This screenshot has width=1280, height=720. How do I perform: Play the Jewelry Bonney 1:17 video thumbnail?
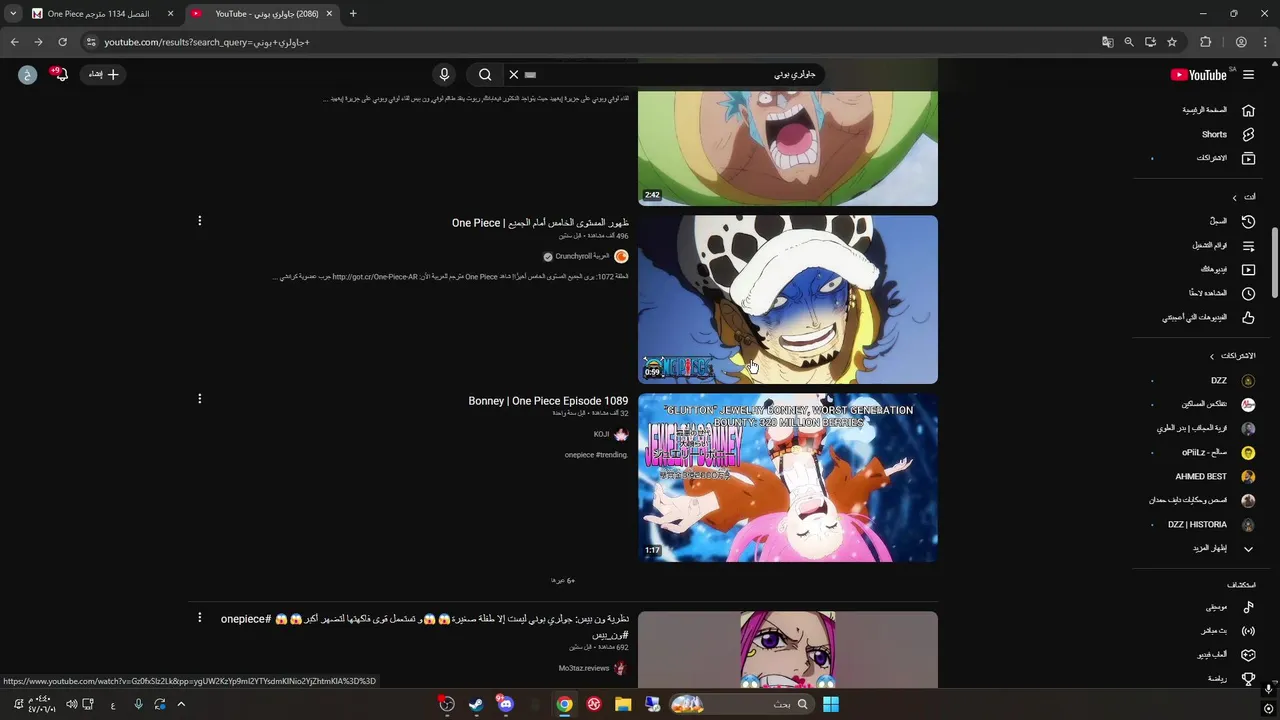tap(788, 477)
